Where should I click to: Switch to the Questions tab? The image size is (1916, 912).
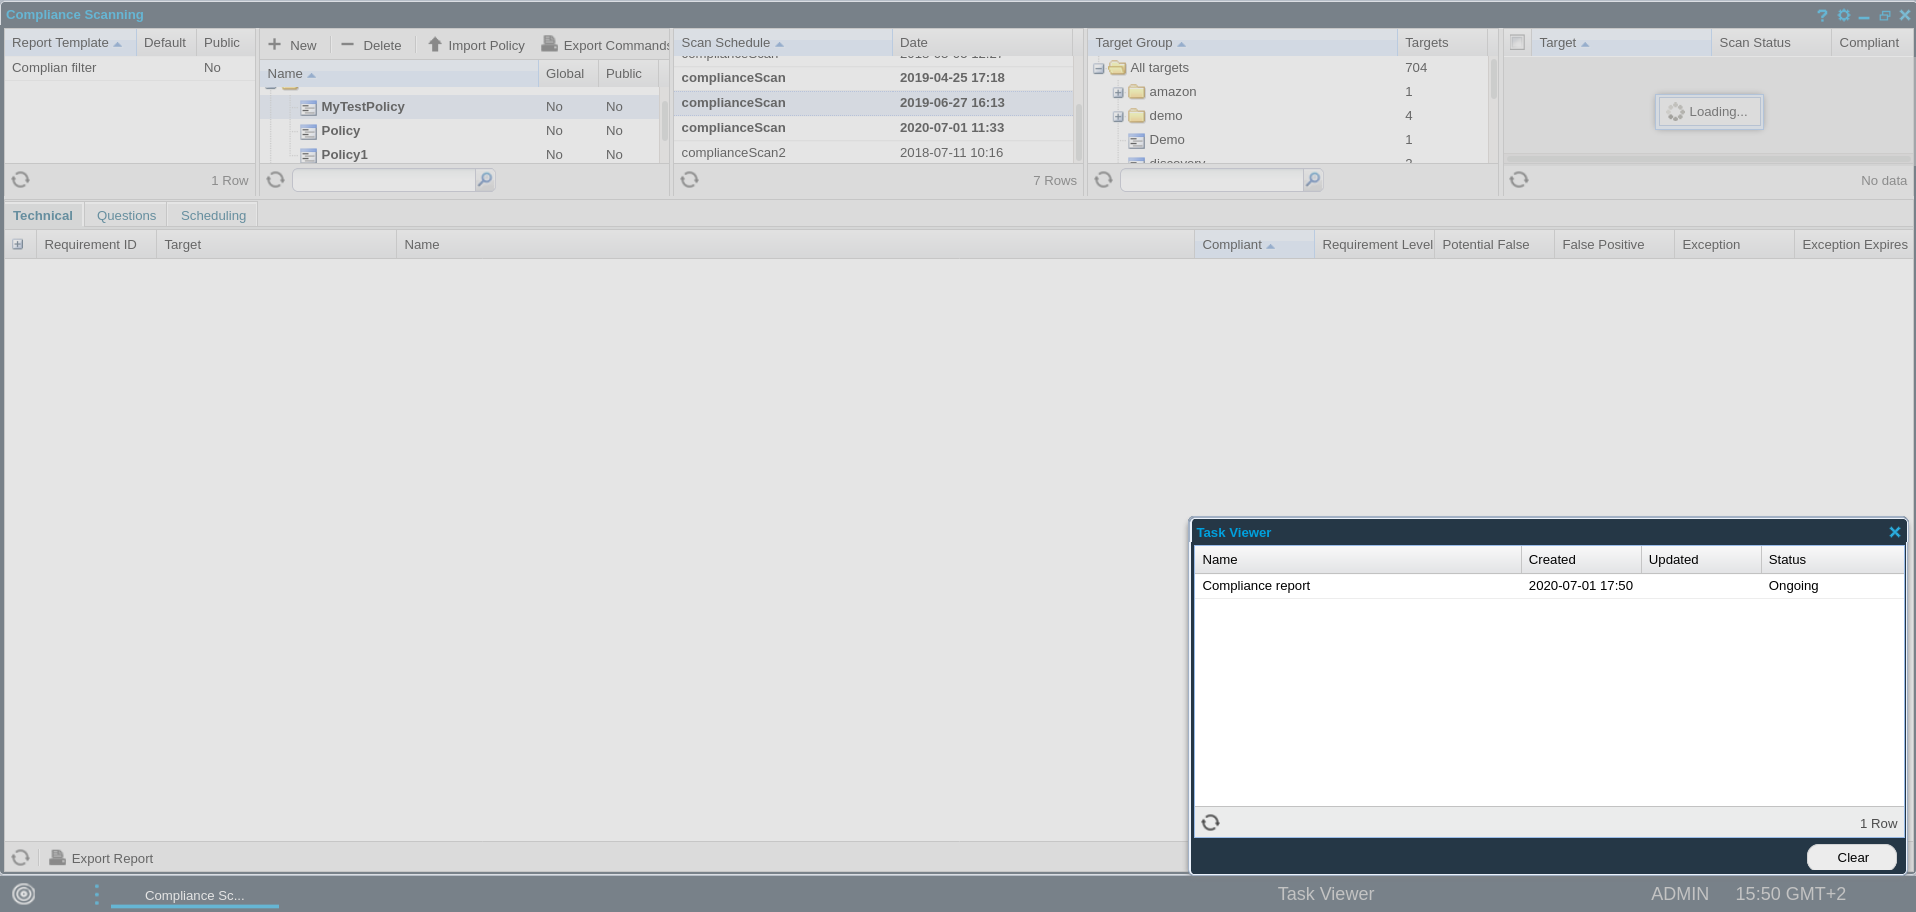pos(126,215)
